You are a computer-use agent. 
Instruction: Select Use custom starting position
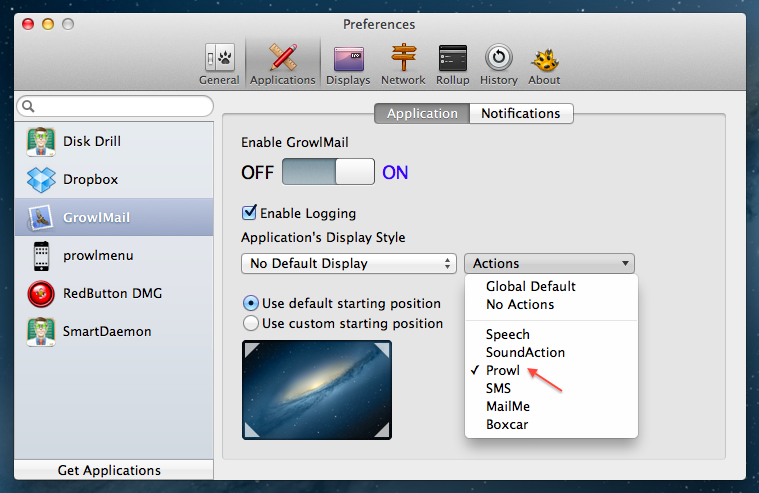click(x=251, y=323)
